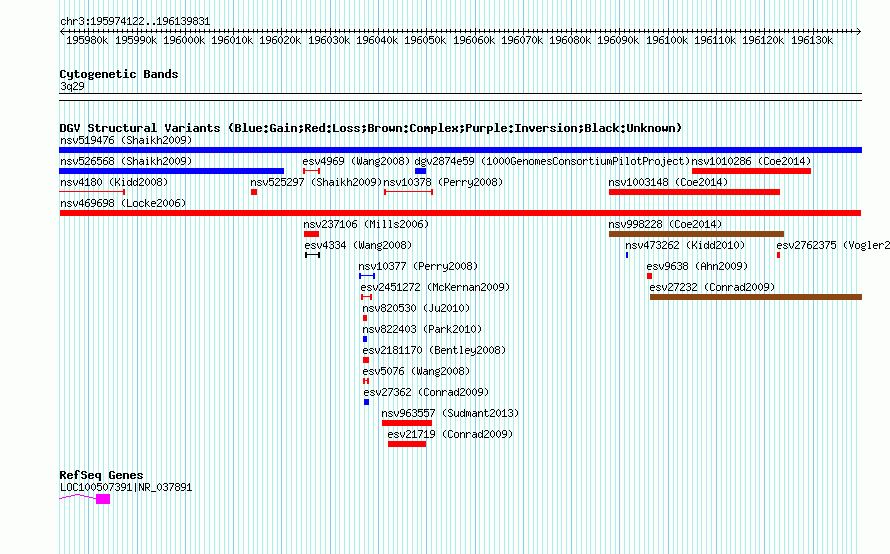890x554 pixels.
Task: Open nsv4180 (Kidd2008) variant label
Action: click(x=114, y=182)
